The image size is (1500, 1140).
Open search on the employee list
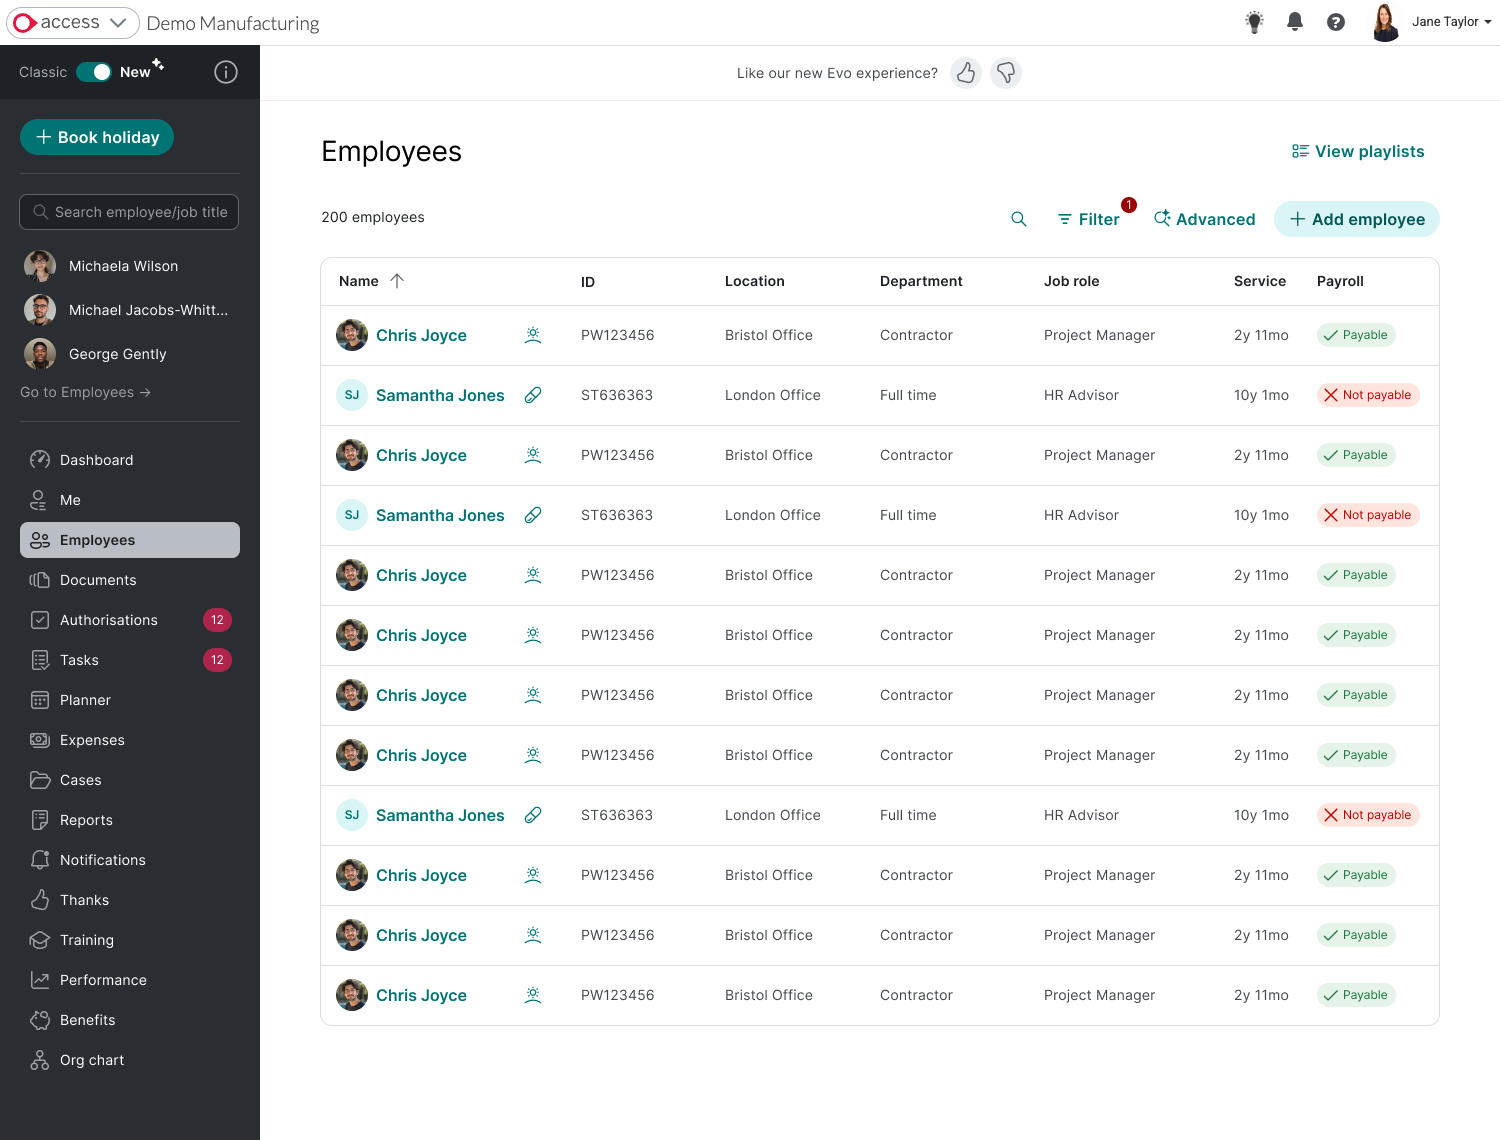[1019, 218]
